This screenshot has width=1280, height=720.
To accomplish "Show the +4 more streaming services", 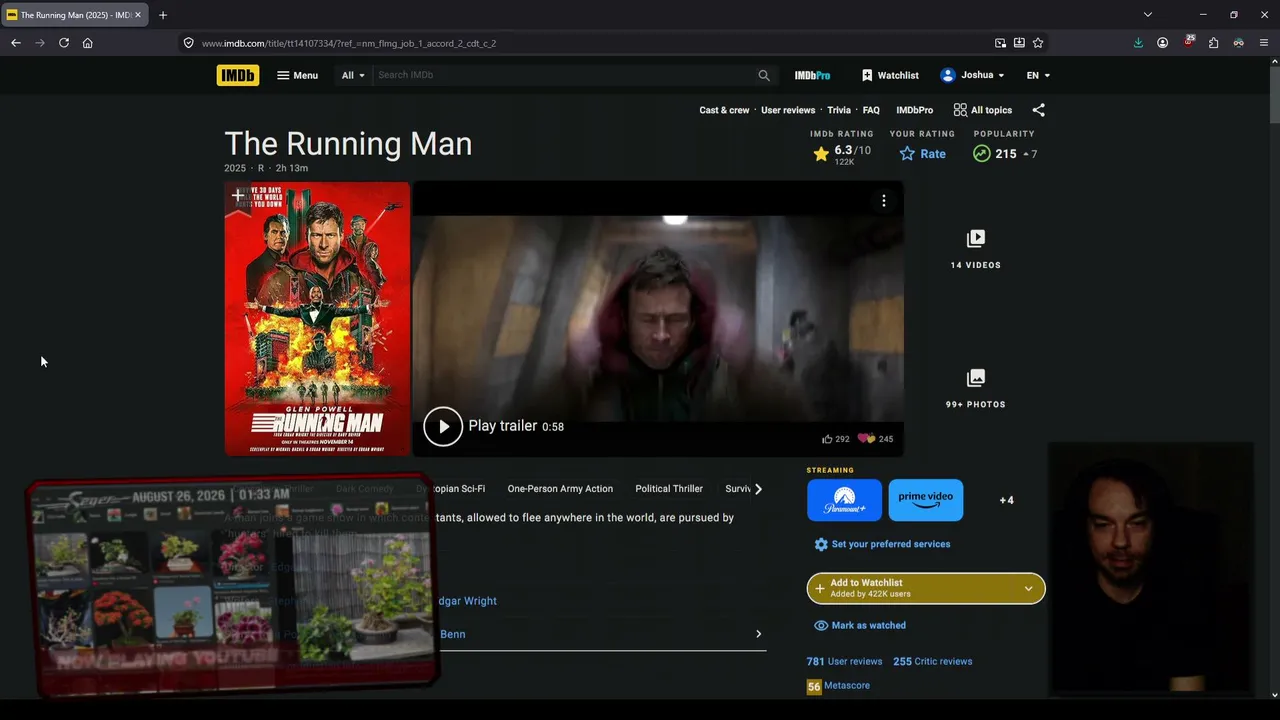I will 1007,500.
